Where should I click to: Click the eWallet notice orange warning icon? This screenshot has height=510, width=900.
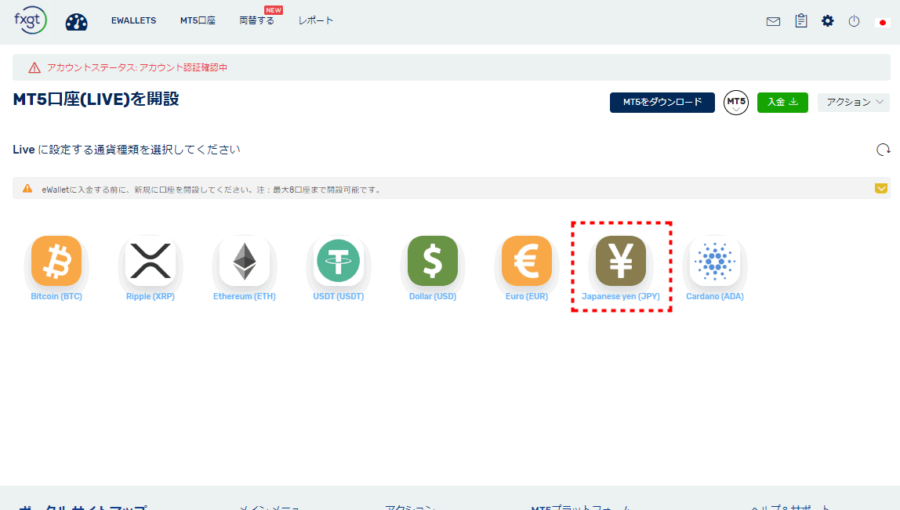point(27,188)
